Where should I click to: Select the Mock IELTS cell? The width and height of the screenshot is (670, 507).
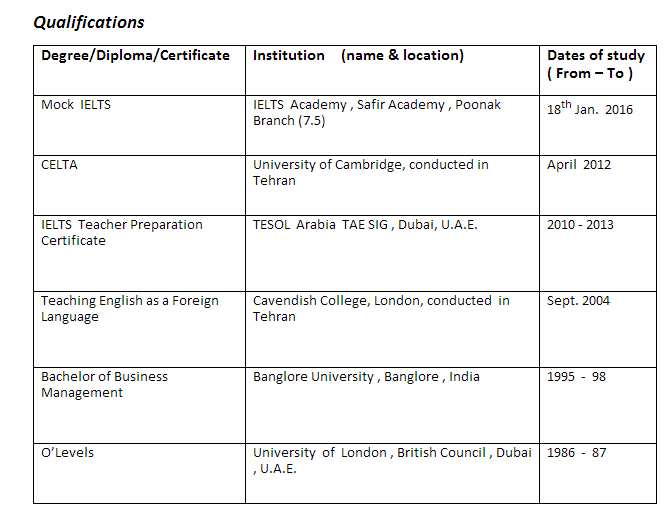coord(76,105)
